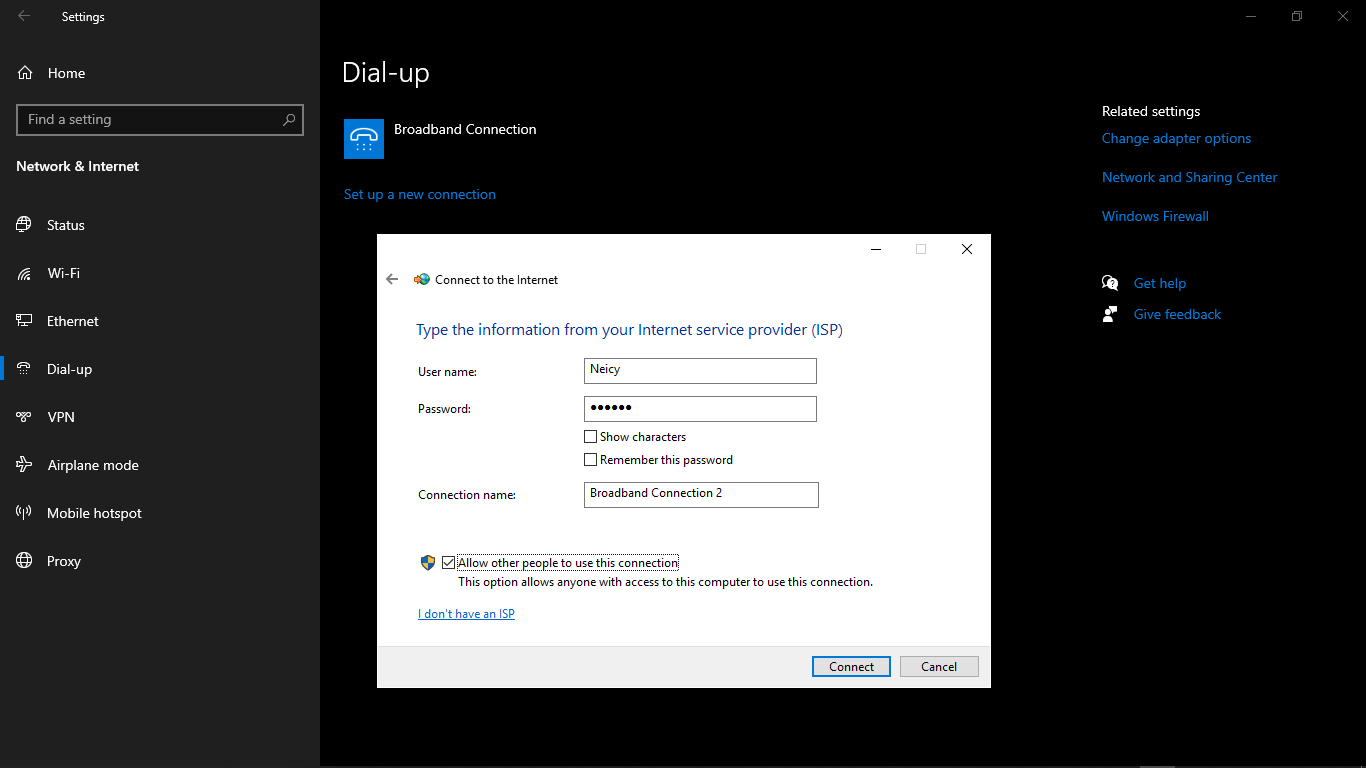Click the Proxy globe icon
Screen dimensions: 1366x768
point(24,561)
